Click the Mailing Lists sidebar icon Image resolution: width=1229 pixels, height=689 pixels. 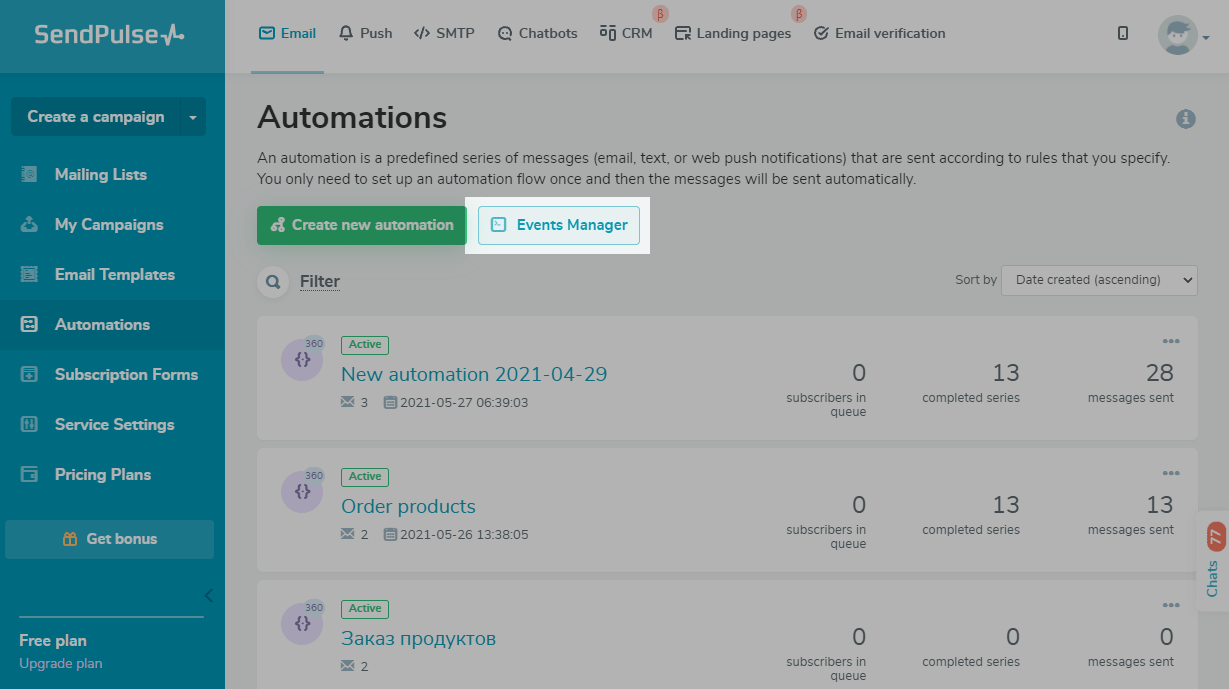click(29, 174)
